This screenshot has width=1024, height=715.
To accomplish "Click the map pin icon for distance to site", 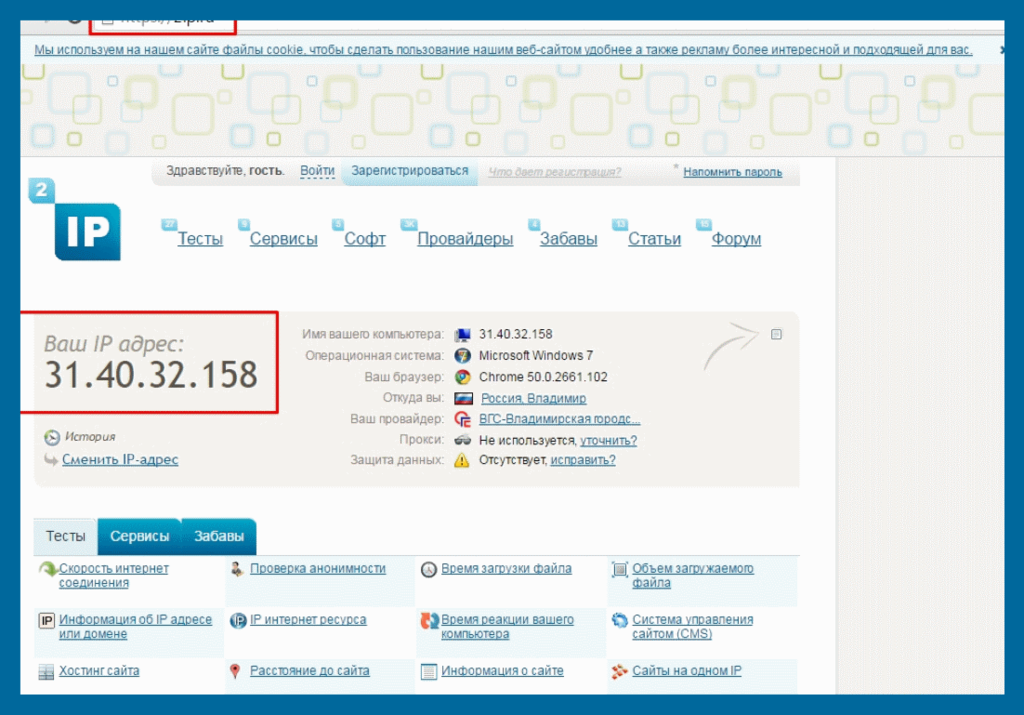I will click(236, 671).
